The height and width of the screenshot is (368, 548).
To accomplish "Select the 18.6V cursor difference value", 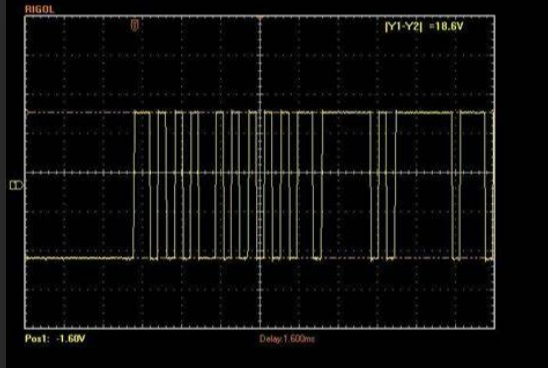I will [449, 26].
